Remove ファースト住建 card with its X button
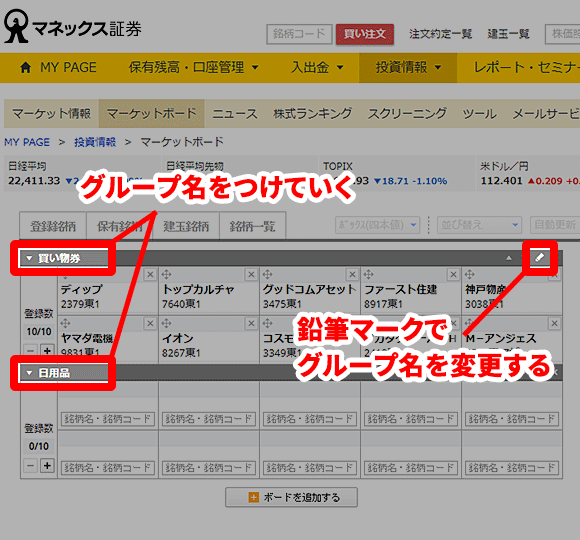 pos(453,274)
